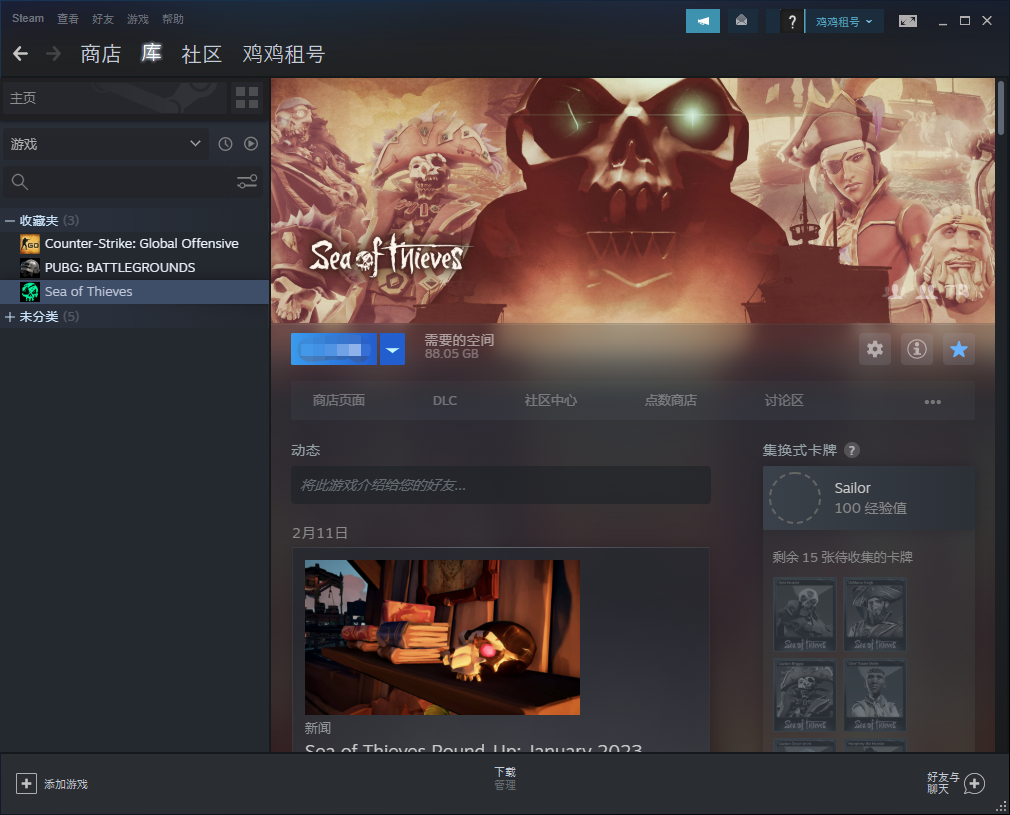
Task: Click the 2月11日 date heading
Action: point(319,533)
